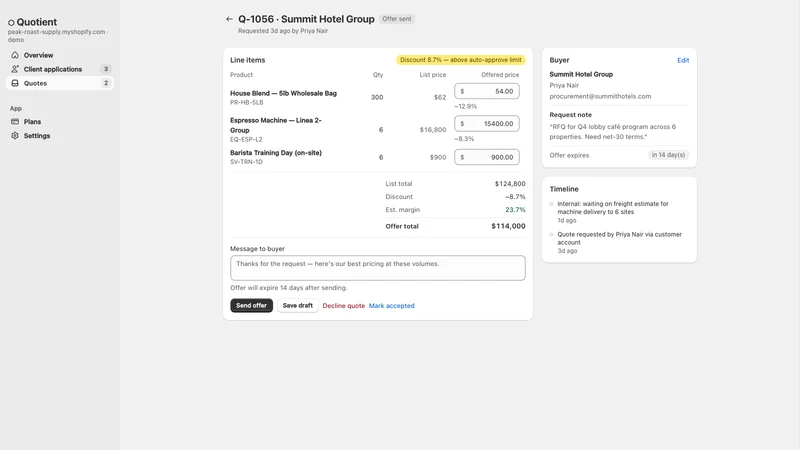Click the Save draft button
This screenshot has height=450, width=800.
tap(297, 305)
